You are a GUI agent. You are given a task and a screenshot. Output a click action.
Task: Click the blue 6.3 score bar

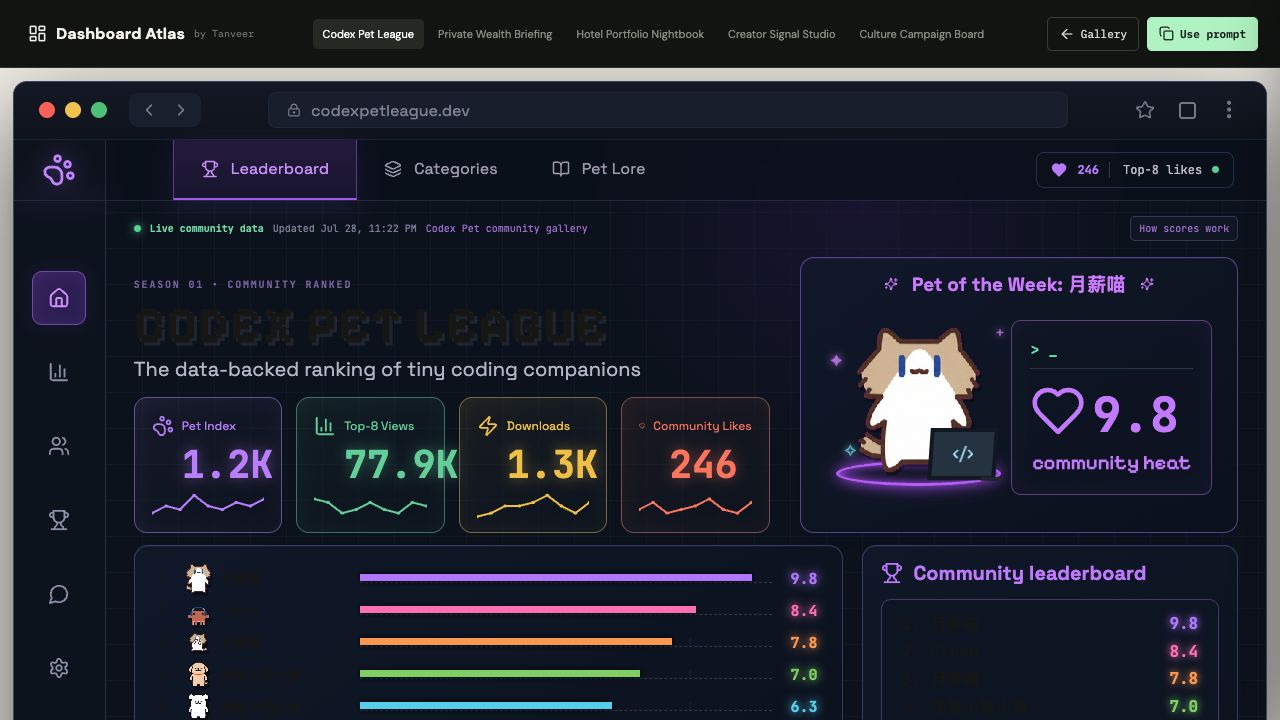click(486, 706)
